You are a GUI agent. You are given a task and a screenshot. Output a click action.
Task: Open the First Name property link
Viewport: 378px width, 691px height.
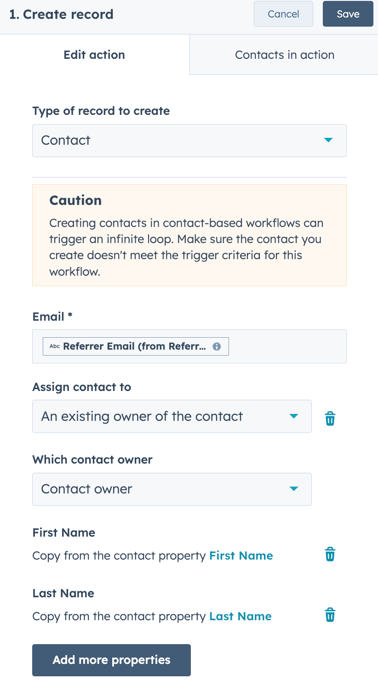(x=241, y=556)
